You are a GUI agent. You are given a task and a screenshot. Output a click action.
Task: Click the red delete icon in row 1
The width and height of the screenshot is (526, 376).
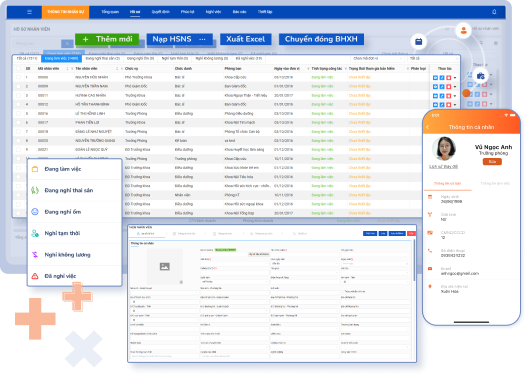click(x=449, y=77)
